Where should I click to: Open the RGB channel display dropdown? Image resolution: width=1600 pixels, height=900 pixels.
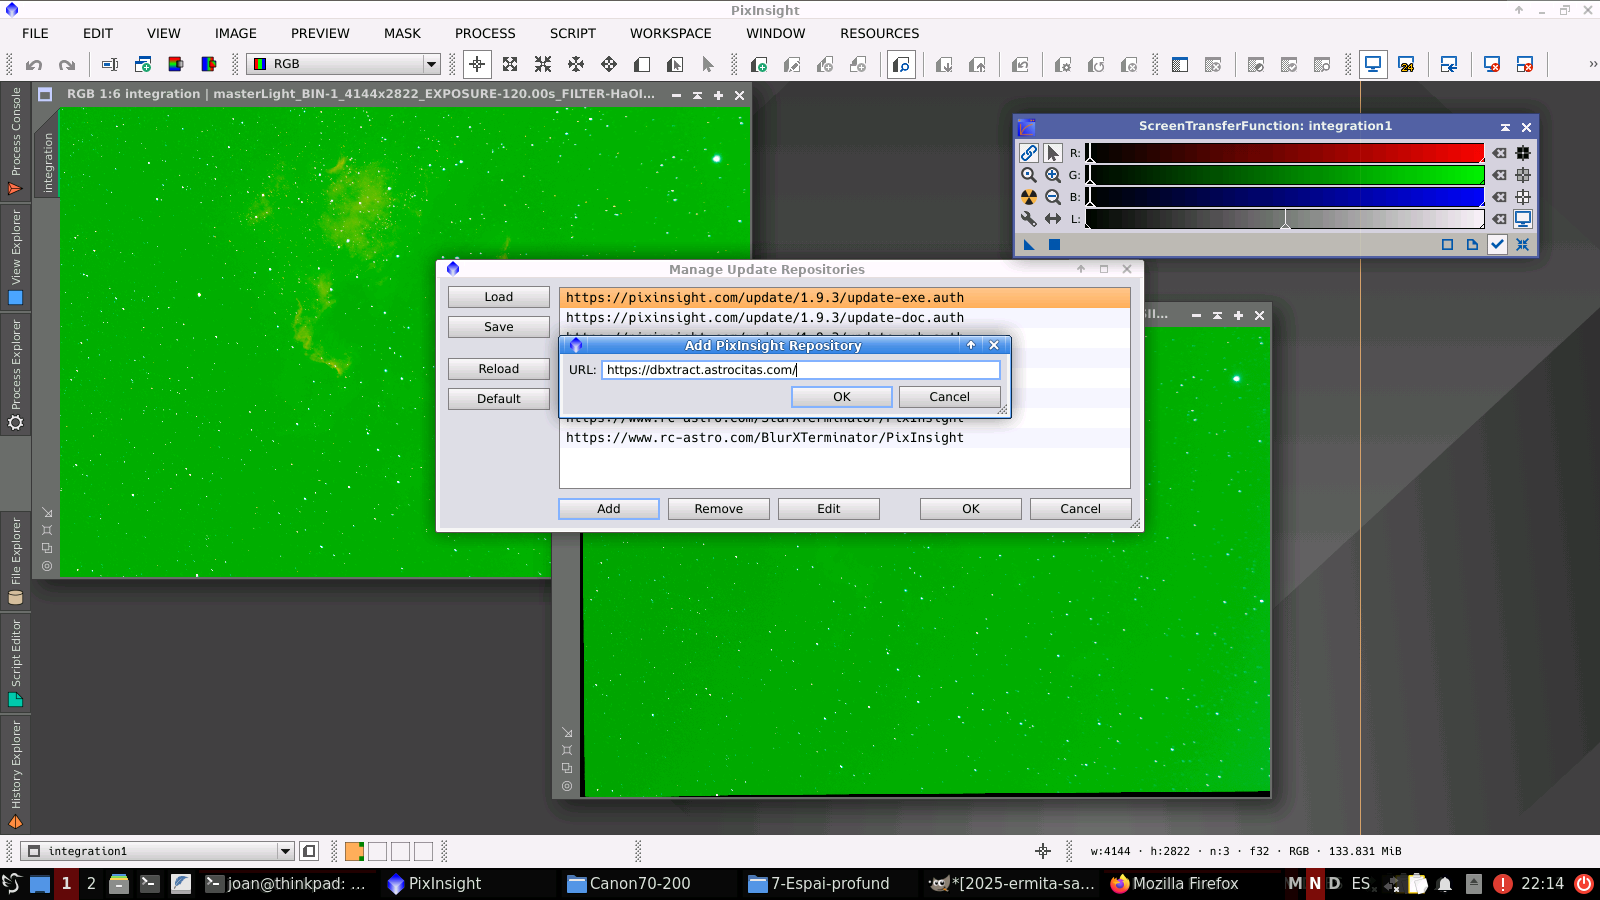[x=431, y=65]
